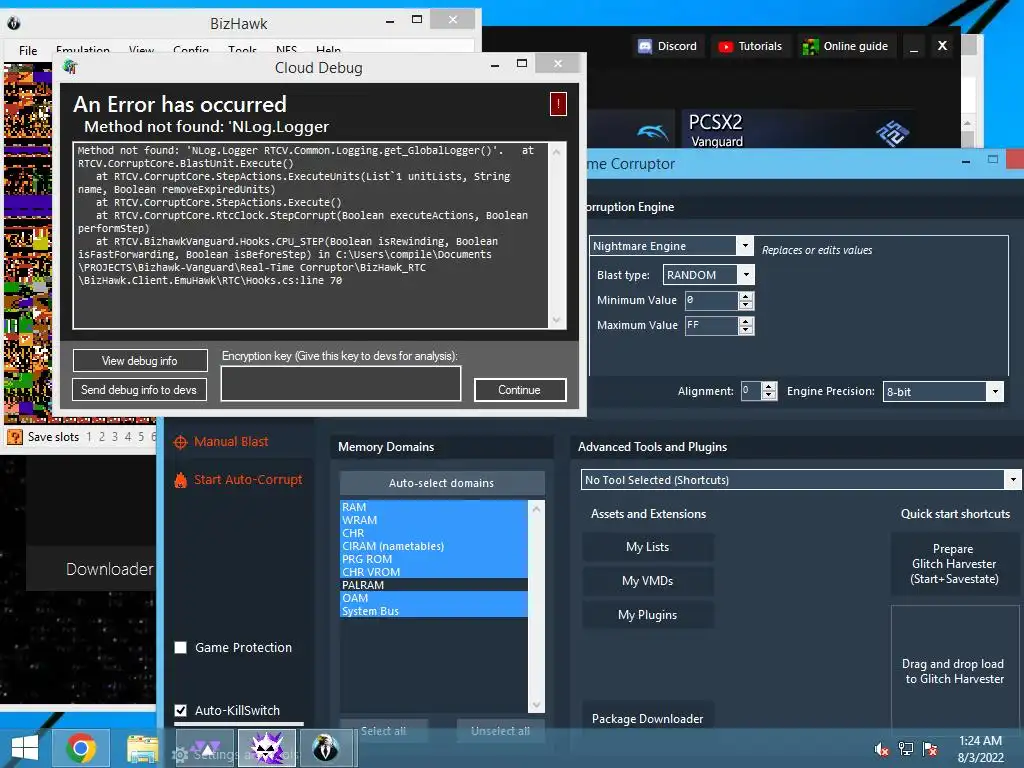Open My Plugins
Screen dimensions: 1024x768
[647, 615]
